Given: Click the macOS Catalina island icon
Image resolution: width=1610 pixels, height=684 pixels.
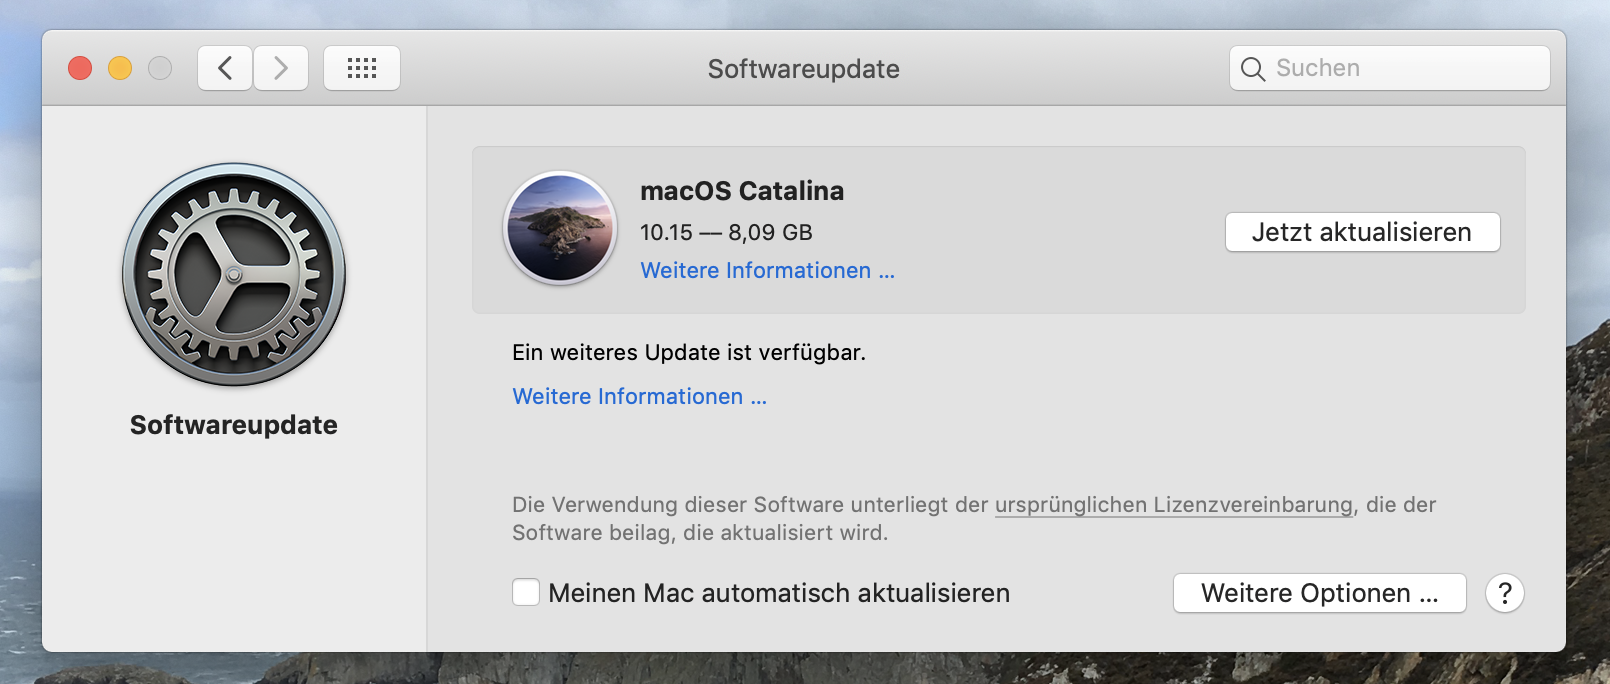Looking at the screenshot, I should click(560, 228).
